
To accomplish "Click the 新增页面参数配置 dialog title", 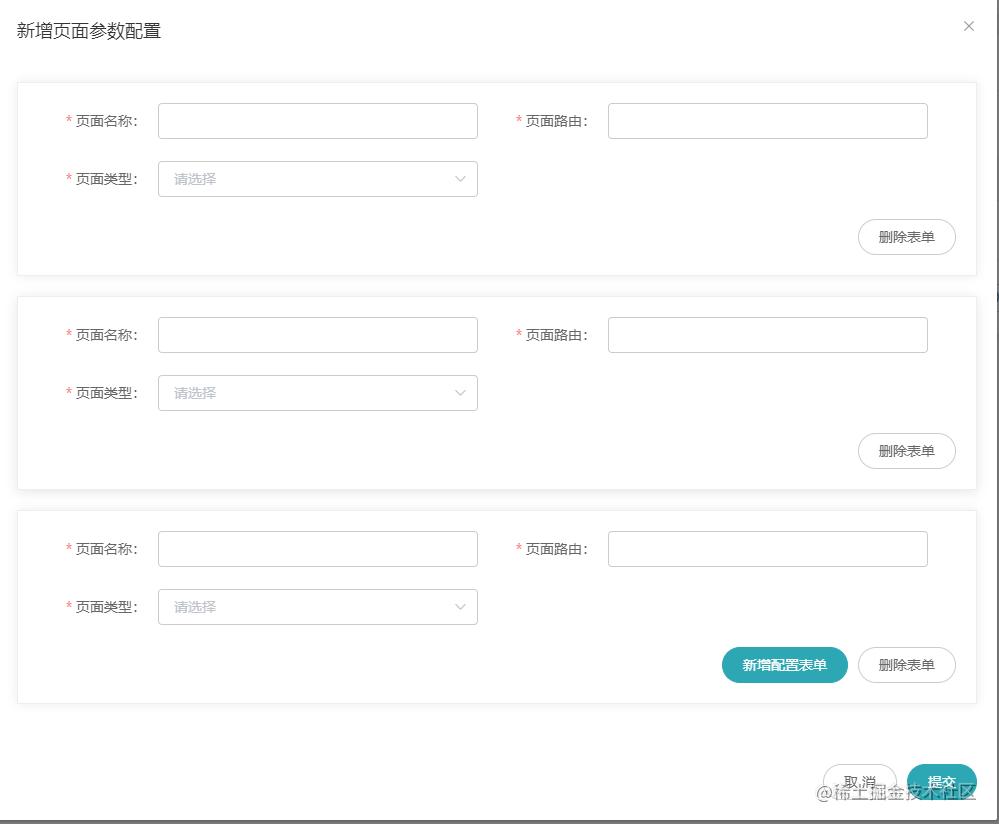I will (x=89, y=31).
